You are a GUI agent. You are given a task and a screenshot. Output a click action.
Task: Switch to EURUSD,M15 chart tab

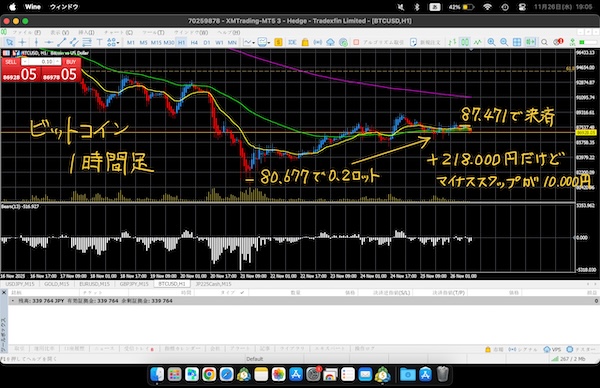94,284
